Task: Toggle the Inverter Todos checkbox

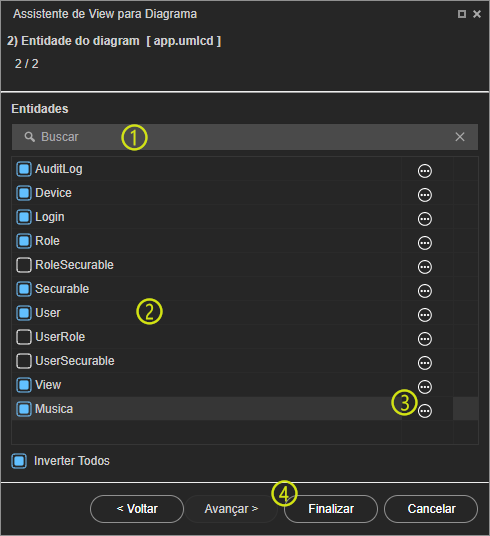Action: click(x=19, y=461)
